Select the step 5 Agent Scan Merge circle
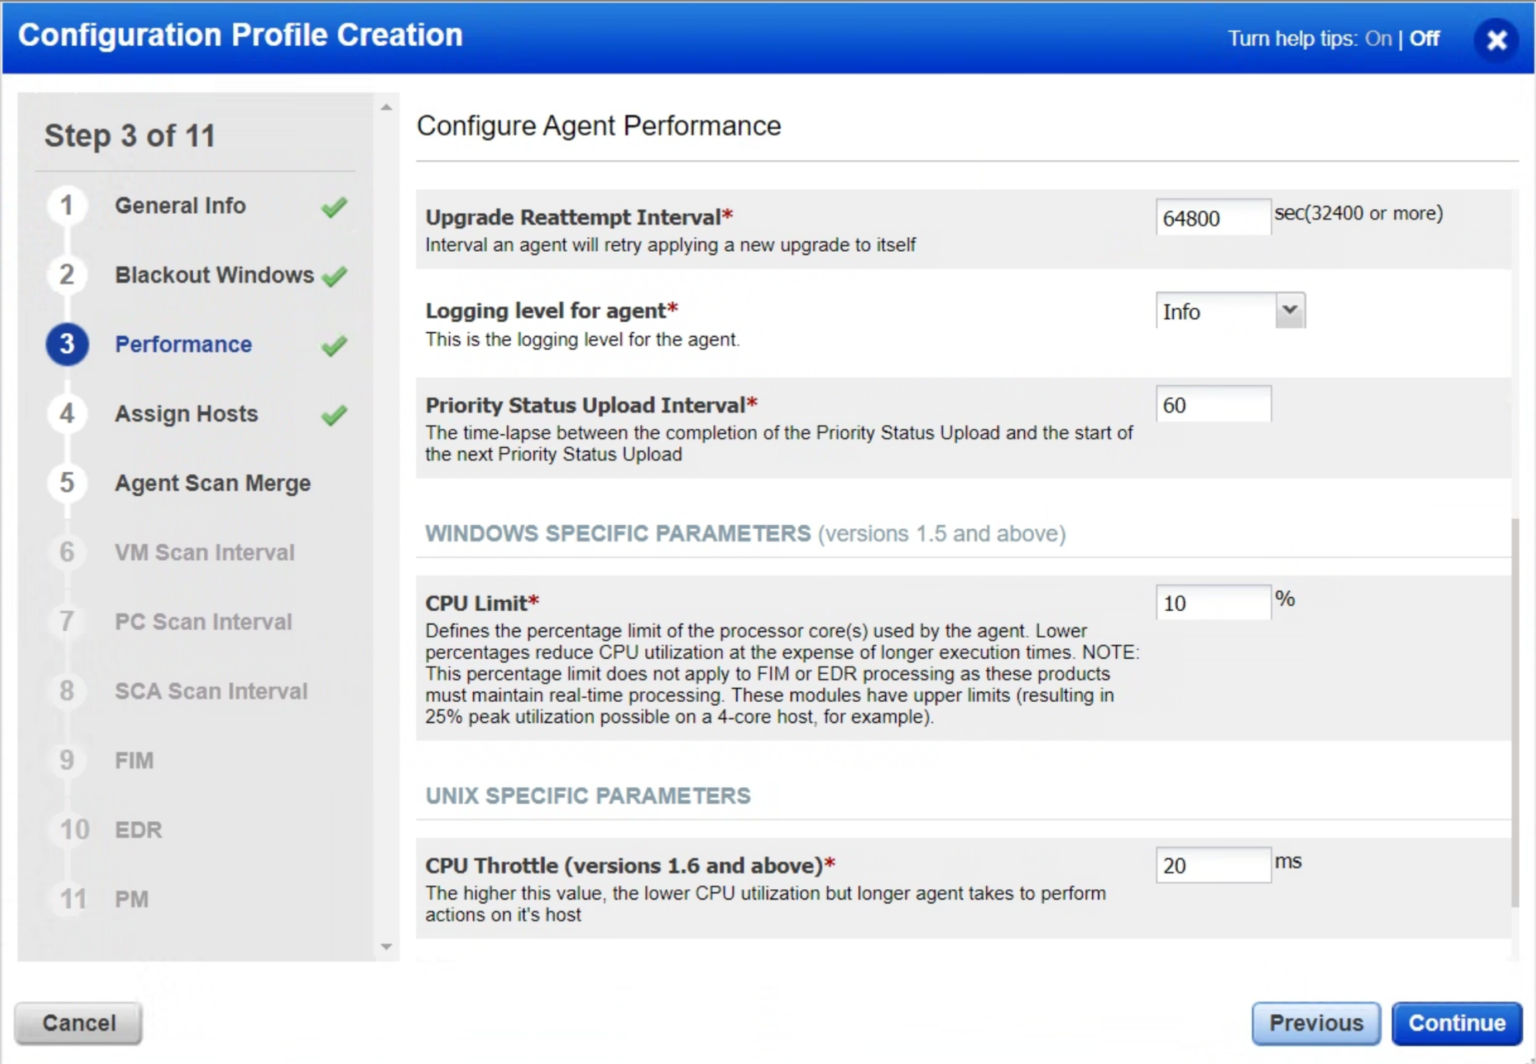The height and width of the screenshot is (1064, 1536). [66, 483]
